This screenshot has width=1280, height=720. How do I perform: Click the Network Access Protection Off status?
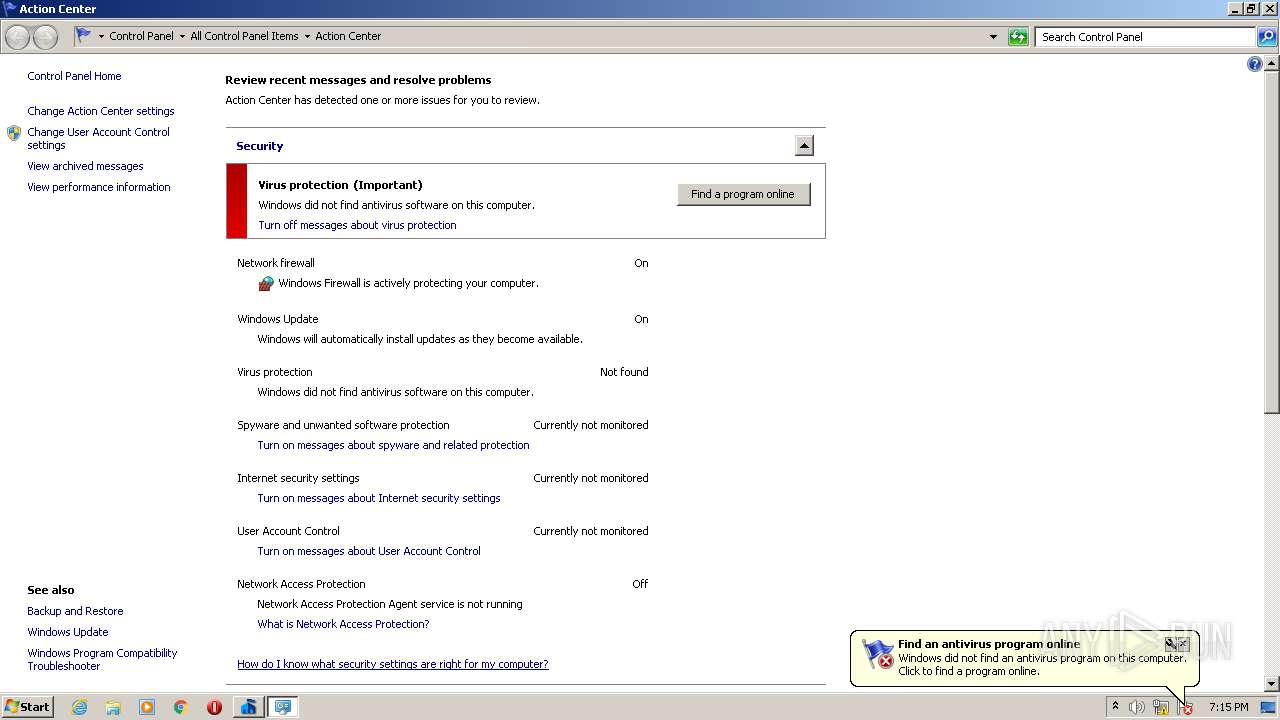pyautogui.click(x=640, y=584)
